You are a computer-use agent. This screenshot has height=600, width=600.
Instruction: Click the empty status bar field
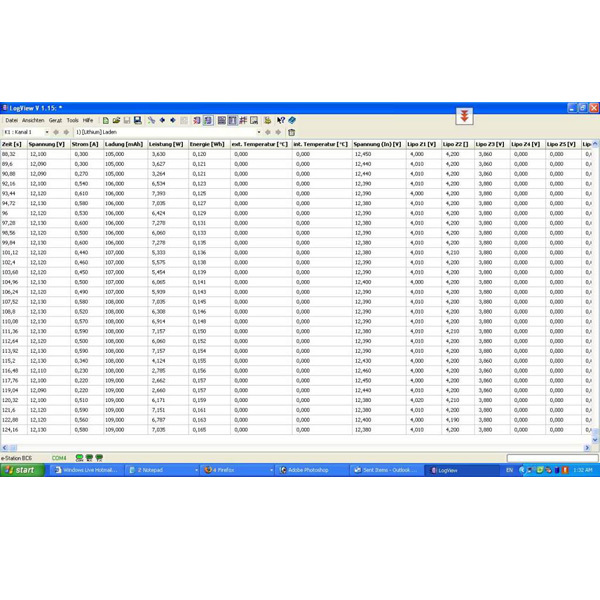coord(553,458)
